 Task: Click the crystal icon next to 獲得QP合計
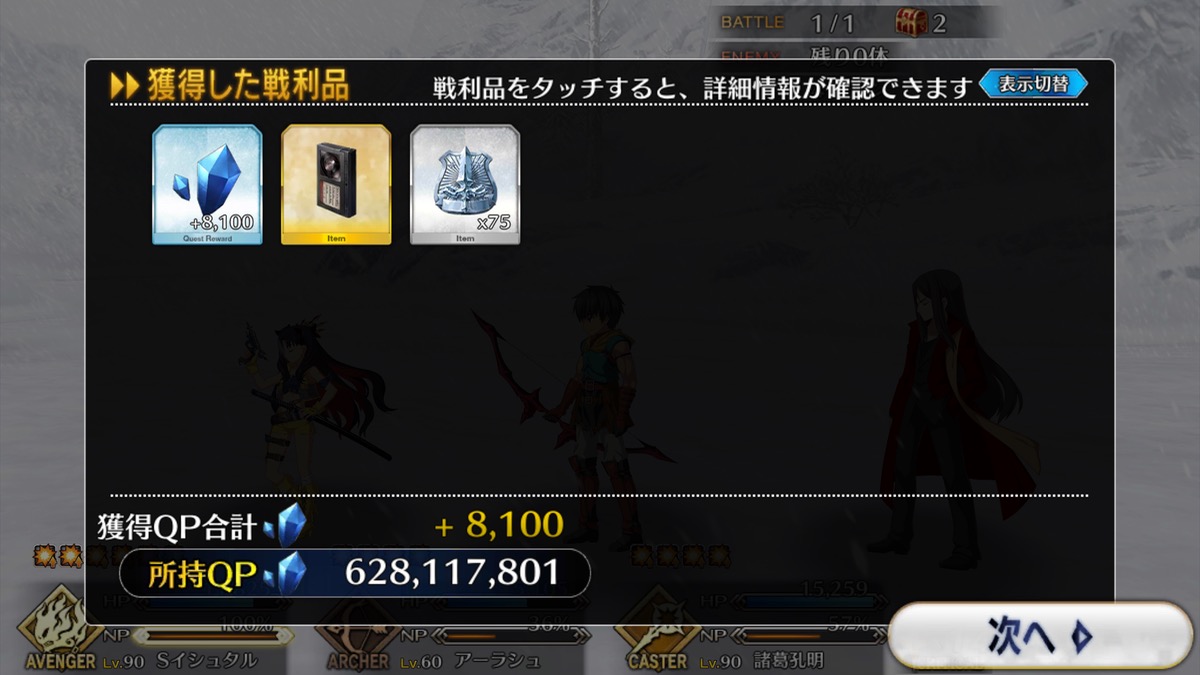pyautogui.click(x=285, y=525)
